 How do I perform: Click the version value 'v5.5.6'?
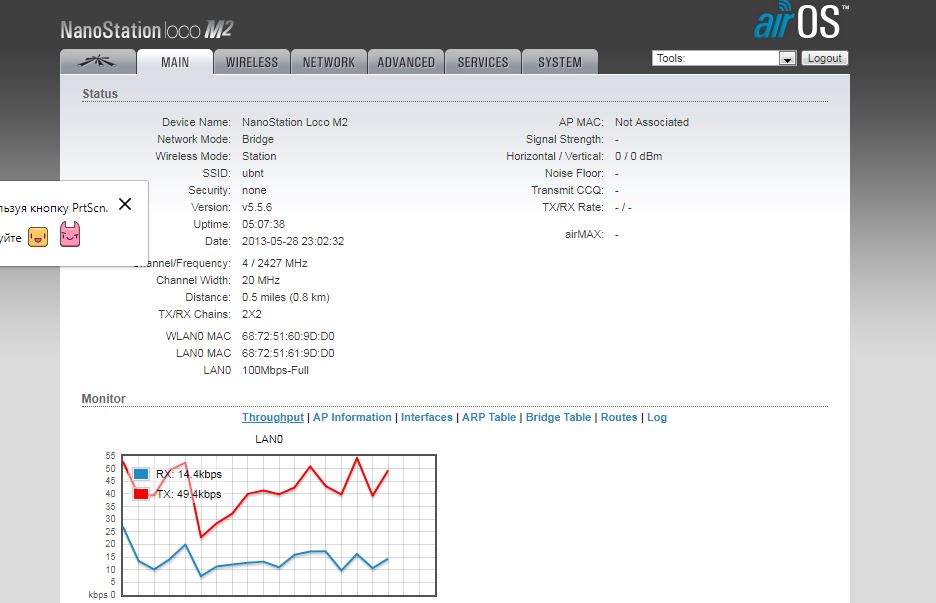tap(257, 207)
